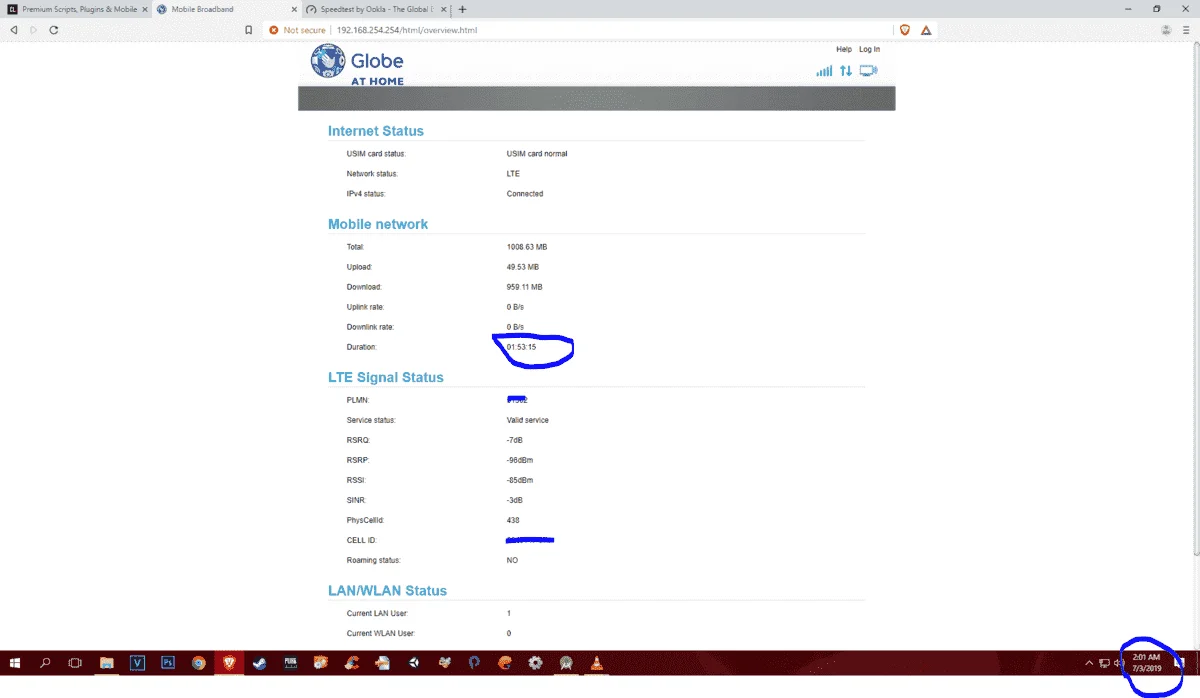
Task: Switch to Speedtest by Ookla tab
Action: tap(375, 9)
